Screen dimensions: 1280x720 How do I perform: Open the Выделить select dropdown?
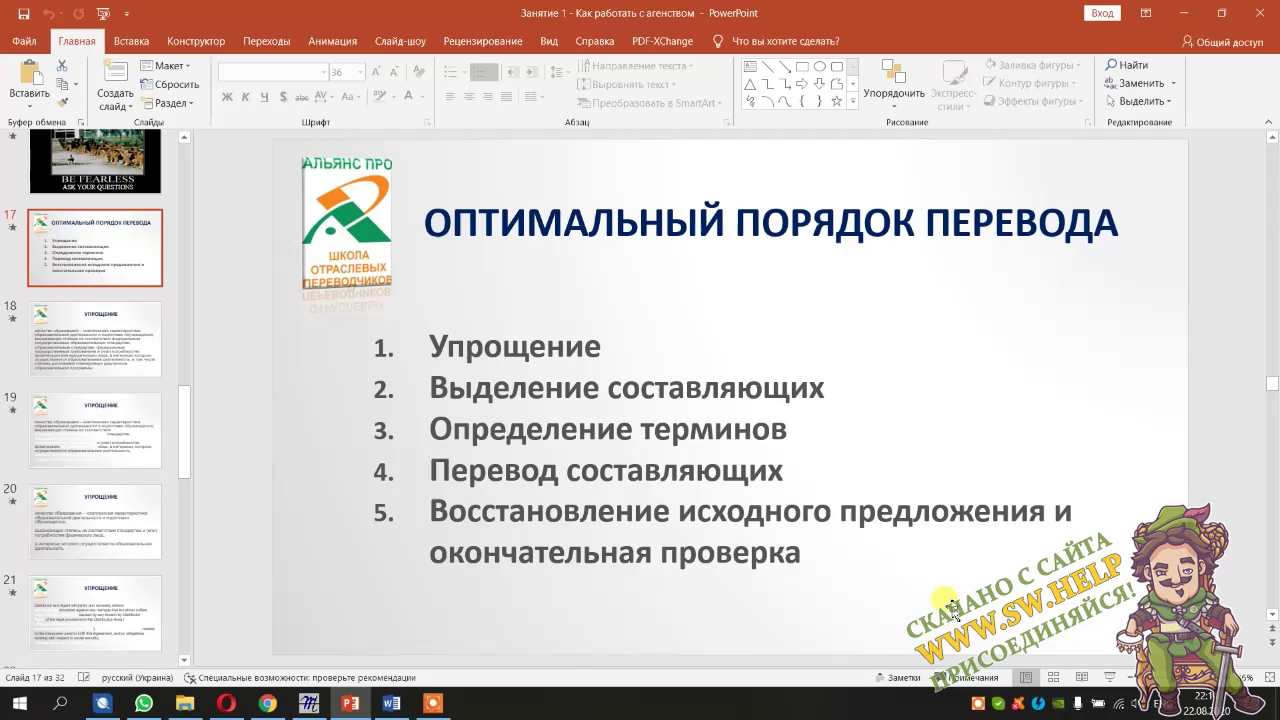click(1141, 101)
